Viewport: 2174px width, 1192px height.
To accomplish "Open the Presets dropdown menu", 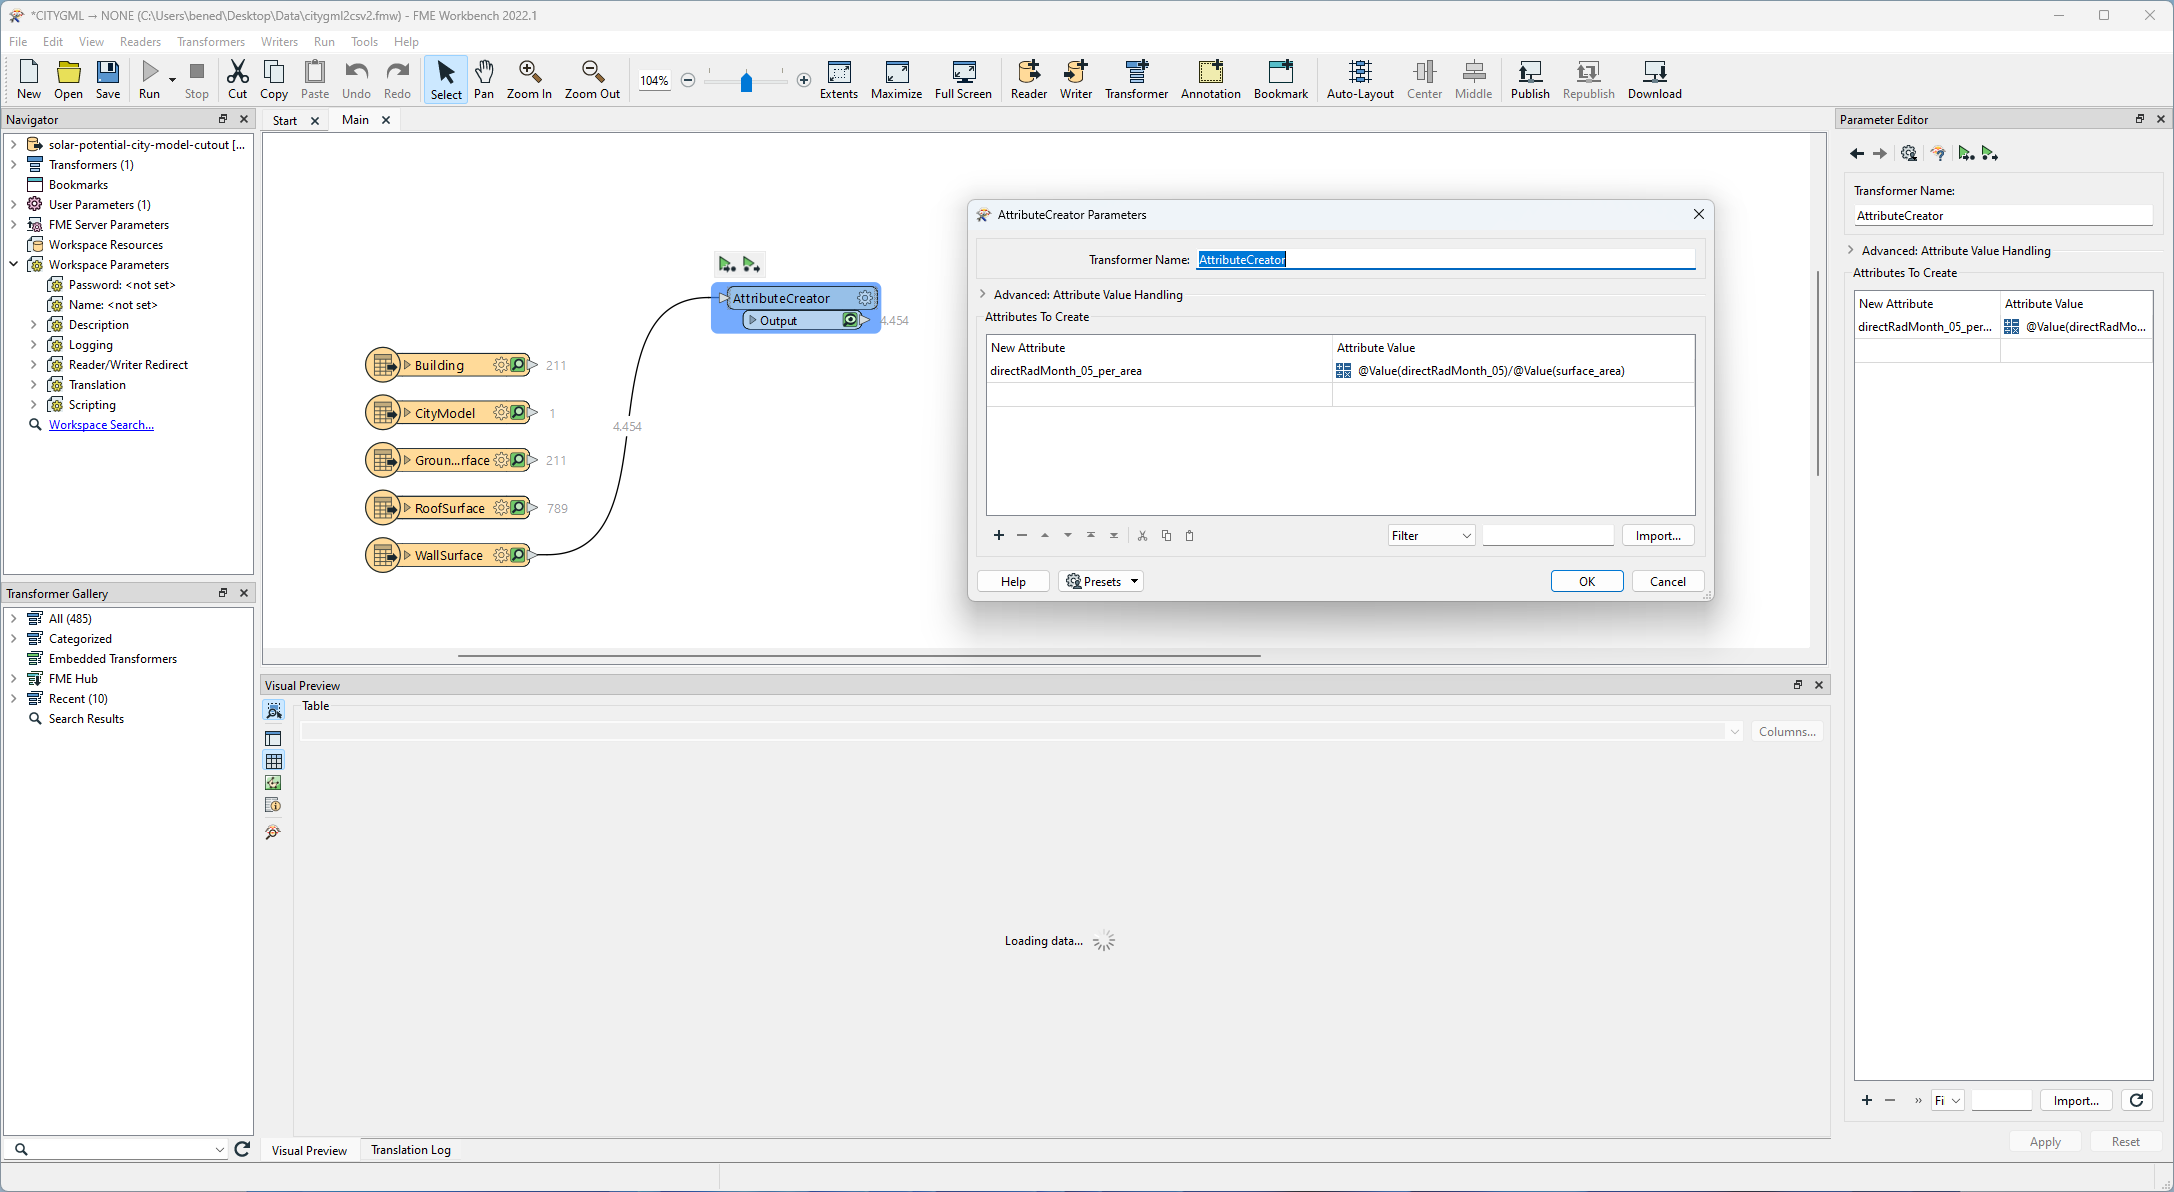I will point(1101,582).
